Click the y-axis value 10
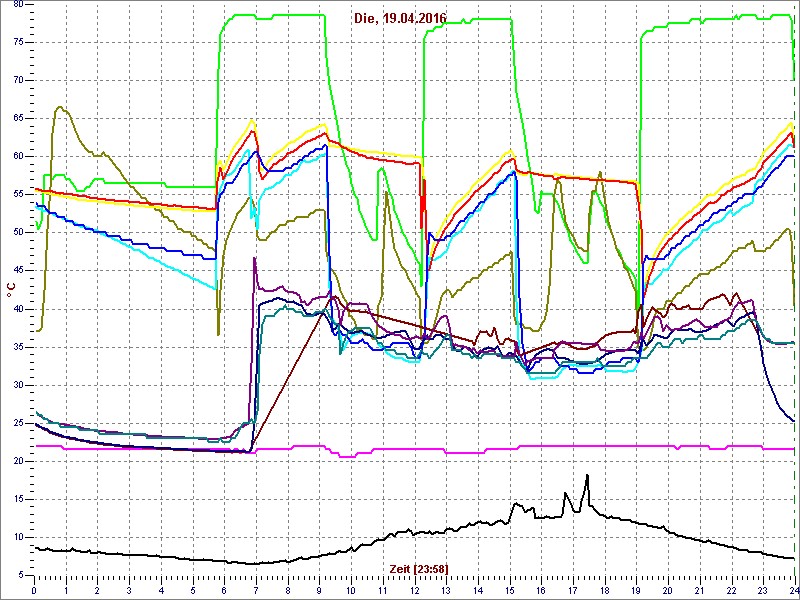 pyautogui.click(x=18, y=538)
